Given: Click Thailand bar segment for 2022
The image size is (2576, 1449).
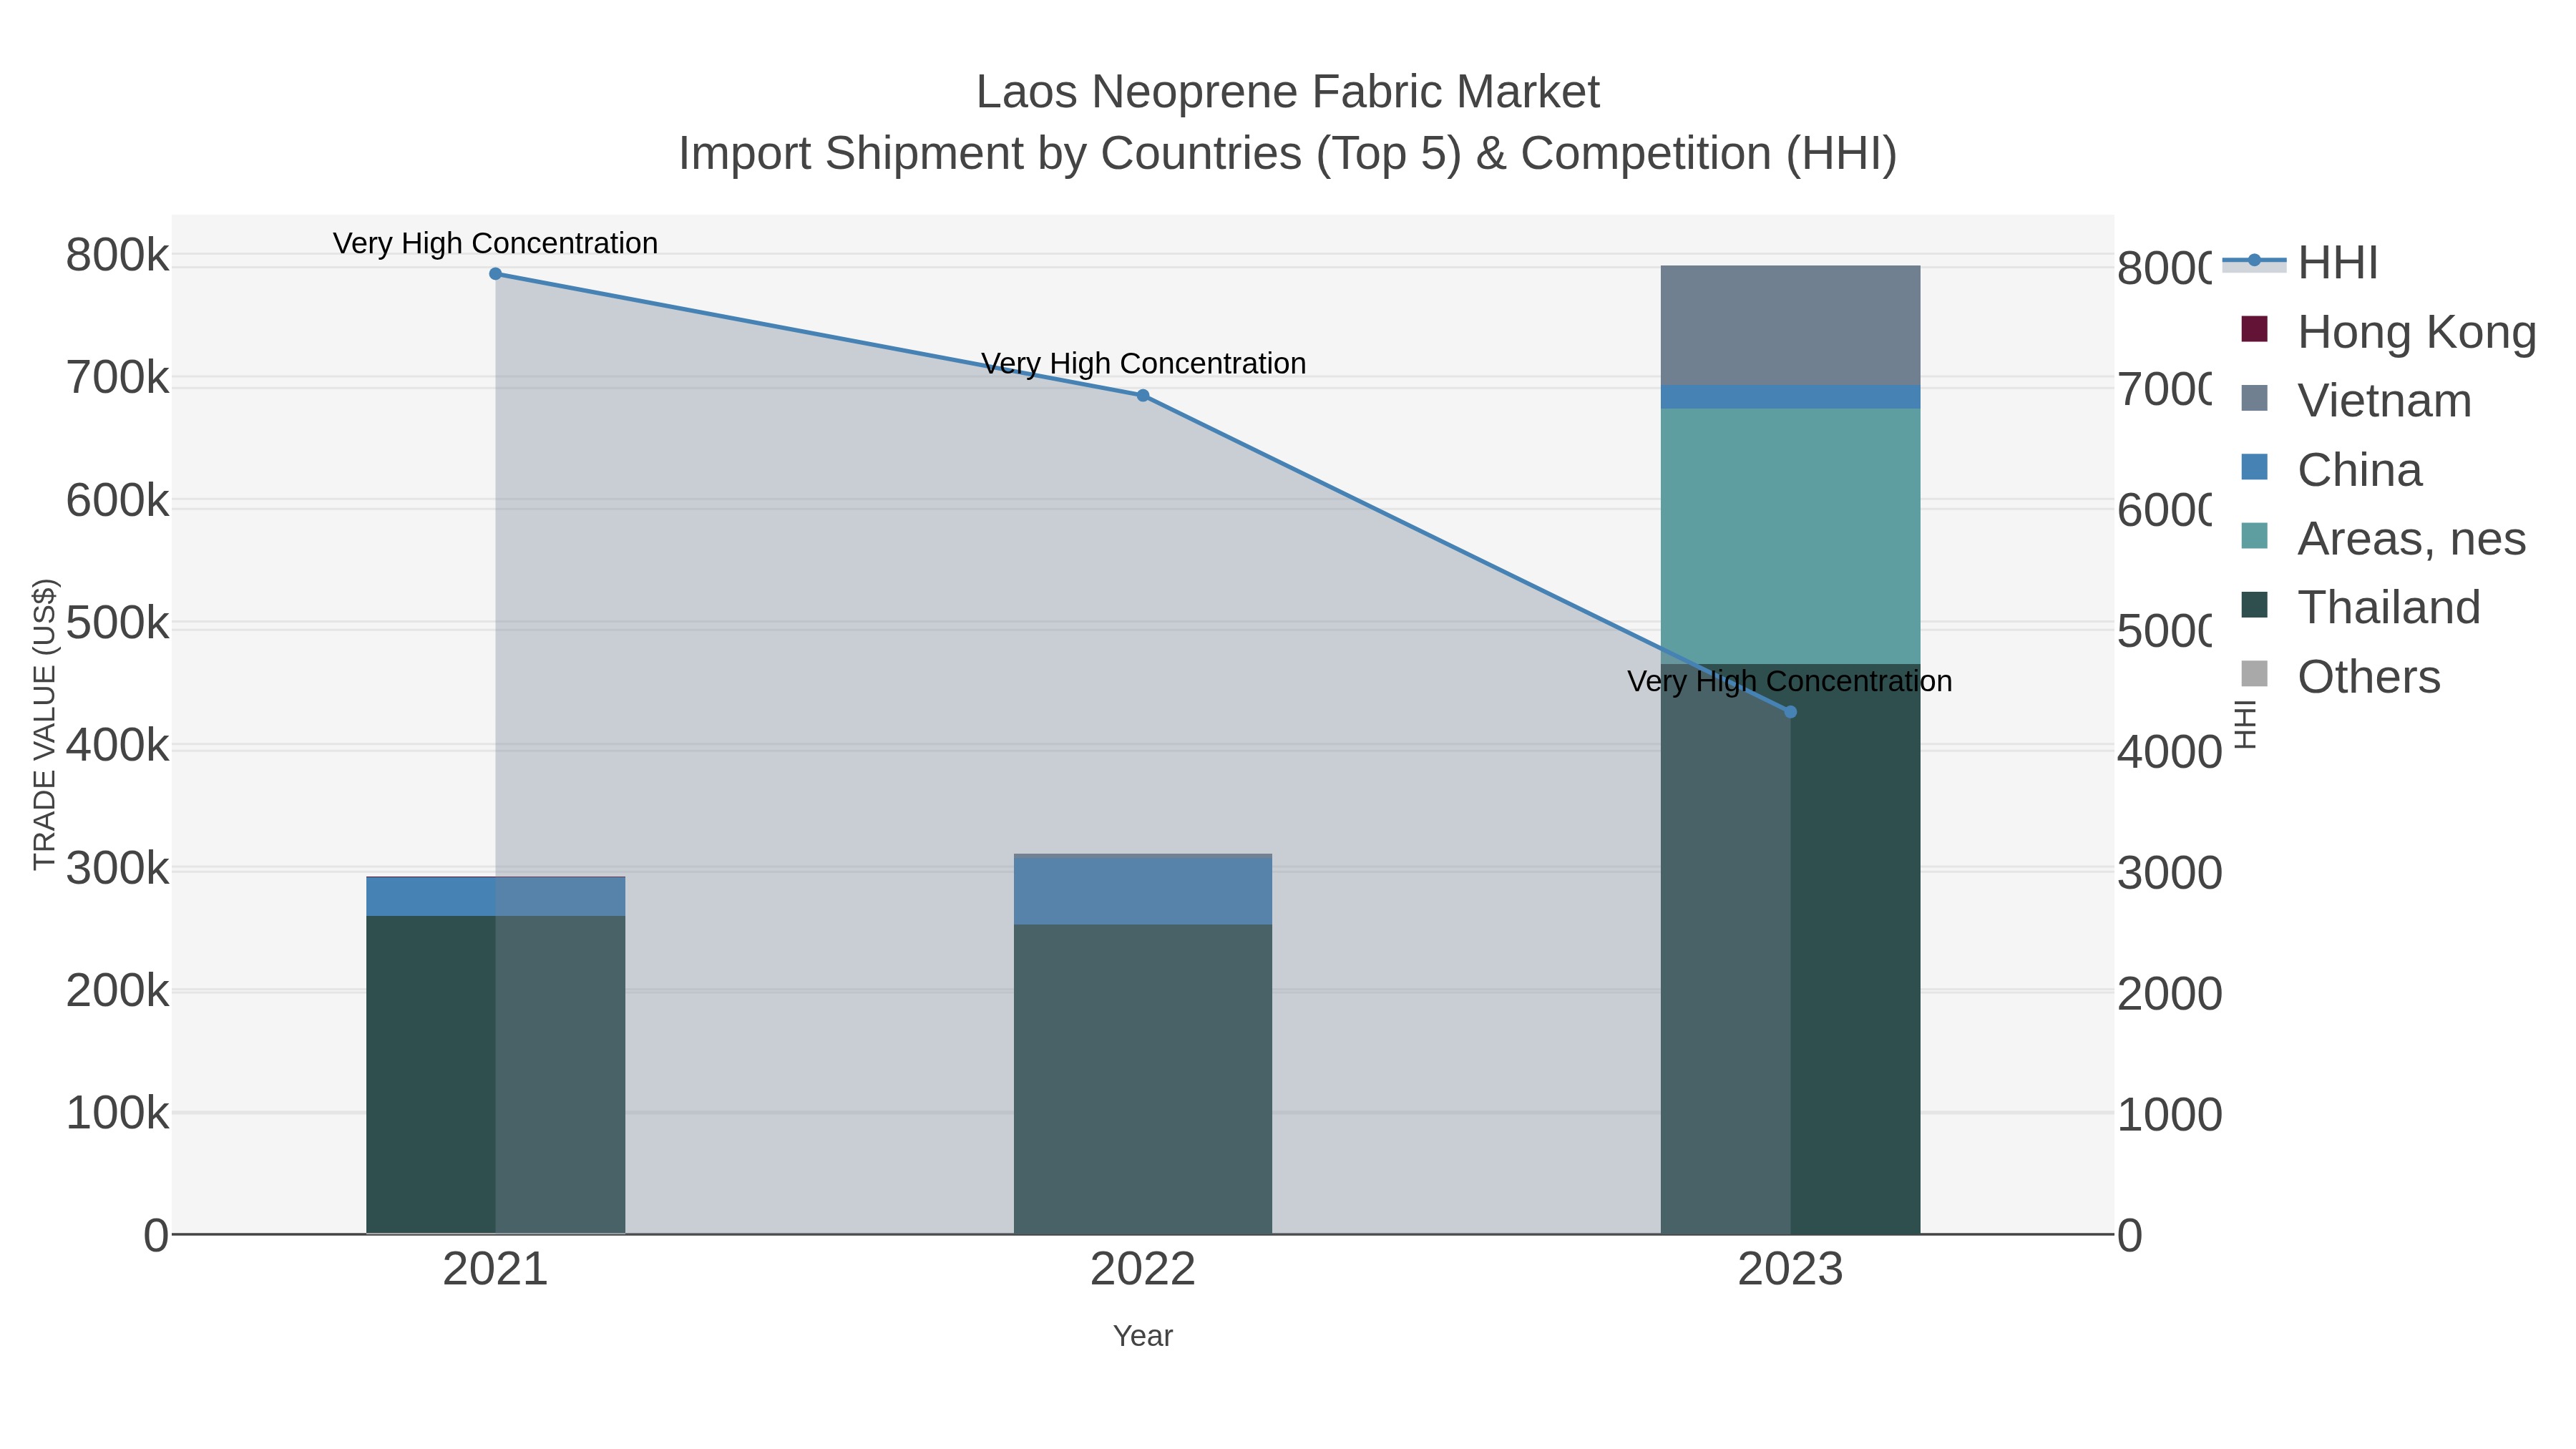Looking at the screenshot, I should pyautogui.click(x=1143, y=1079).
